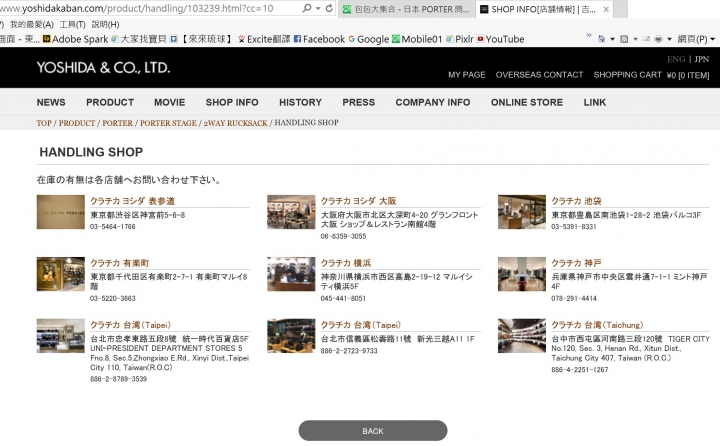Click the 池袋 shop thumbnail image
Viewport: 720px width, 446px height.
point(522,212)
